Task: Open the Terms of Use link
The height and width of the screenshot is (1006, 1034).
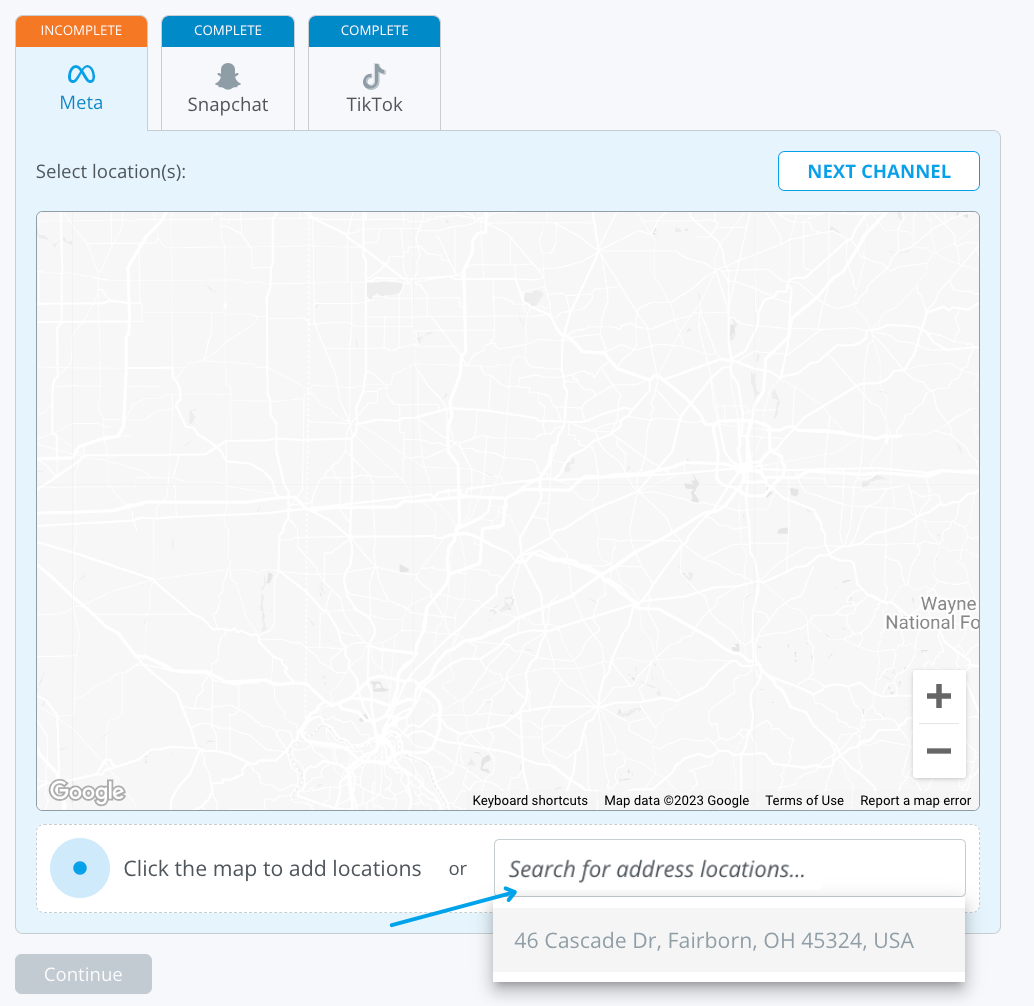Action: (804, 801)
